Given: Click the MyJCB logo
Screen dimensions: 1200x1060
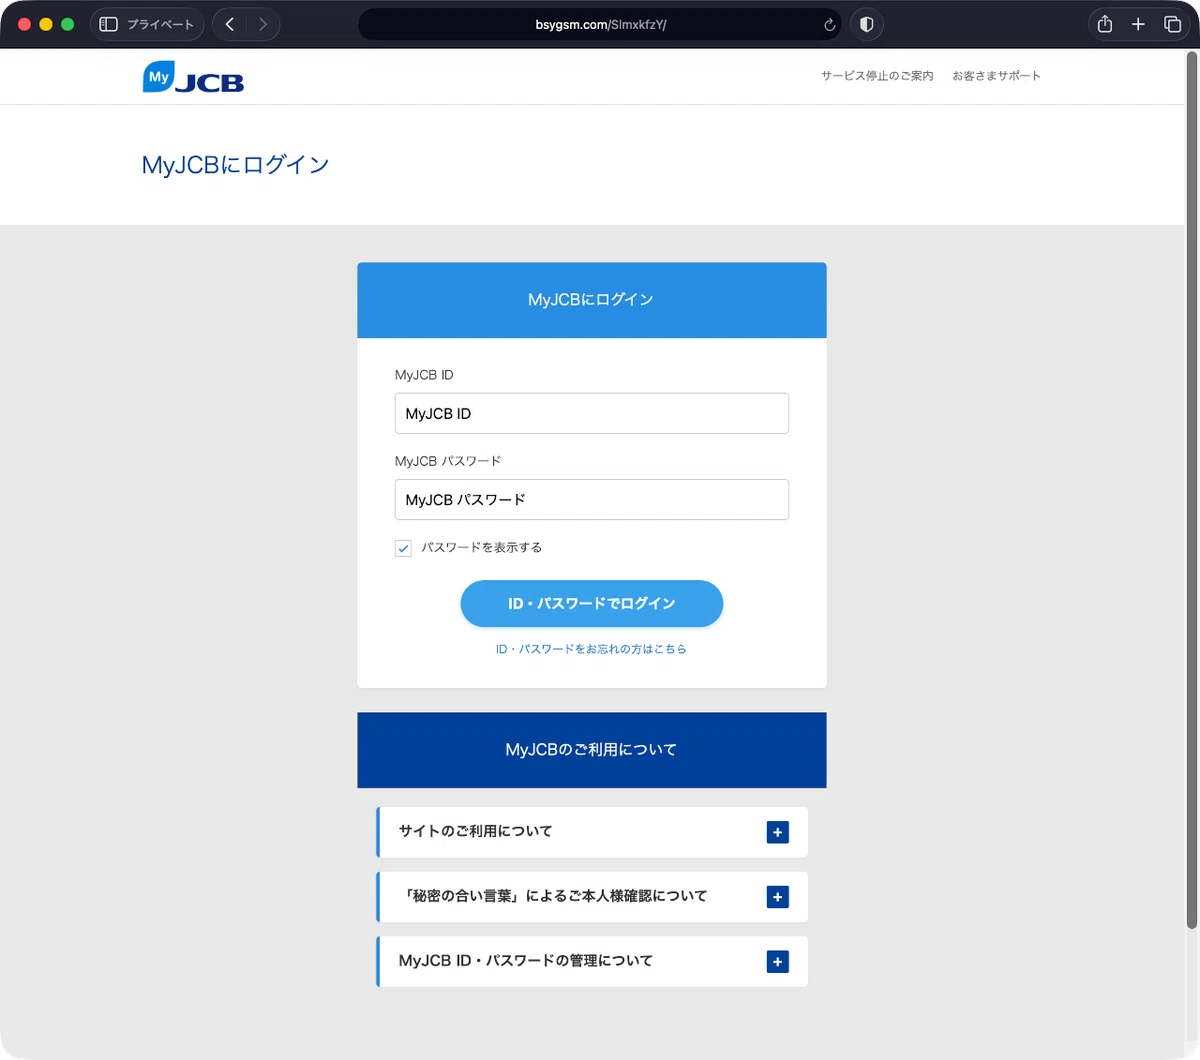Looking at the screenshot, I should [x=193, y=77].
